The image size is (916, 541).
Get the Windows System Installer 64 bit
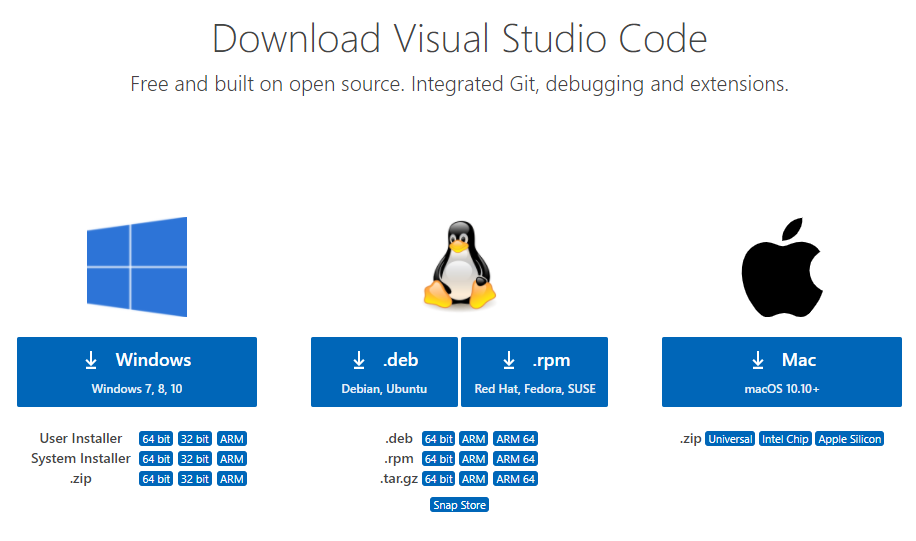[156, 459]
